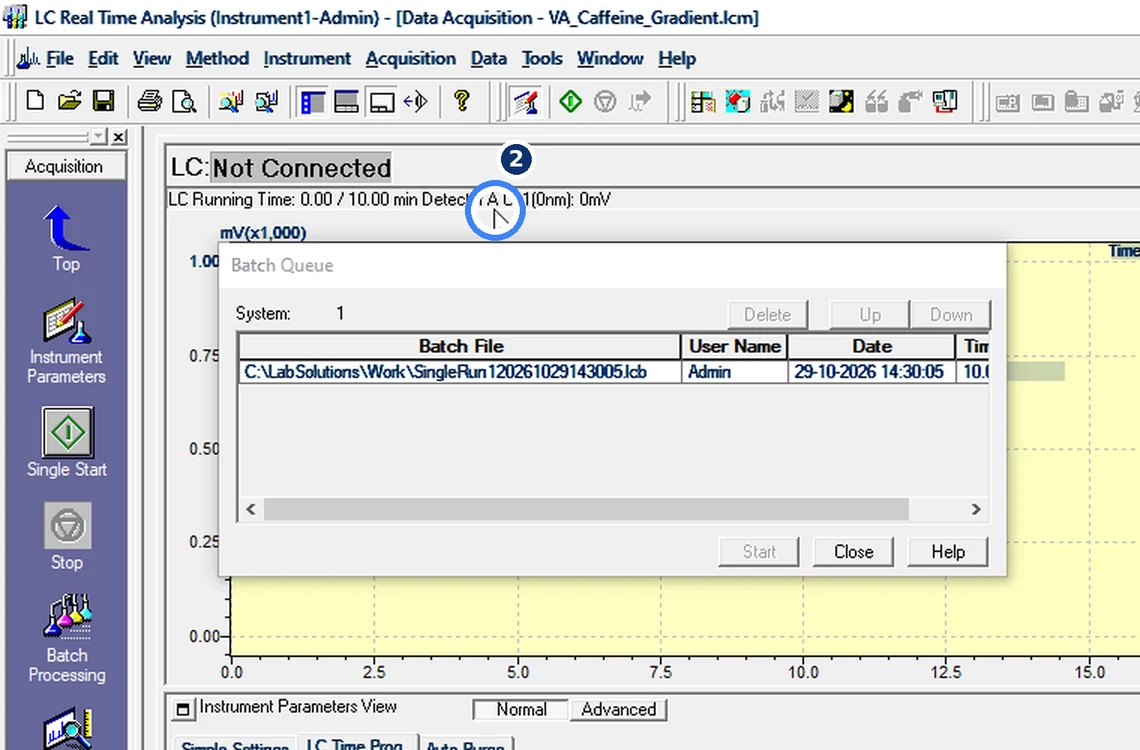
Task: Click the Batch Queue horizontal scrollbar thumb
Action: point(586,509)
